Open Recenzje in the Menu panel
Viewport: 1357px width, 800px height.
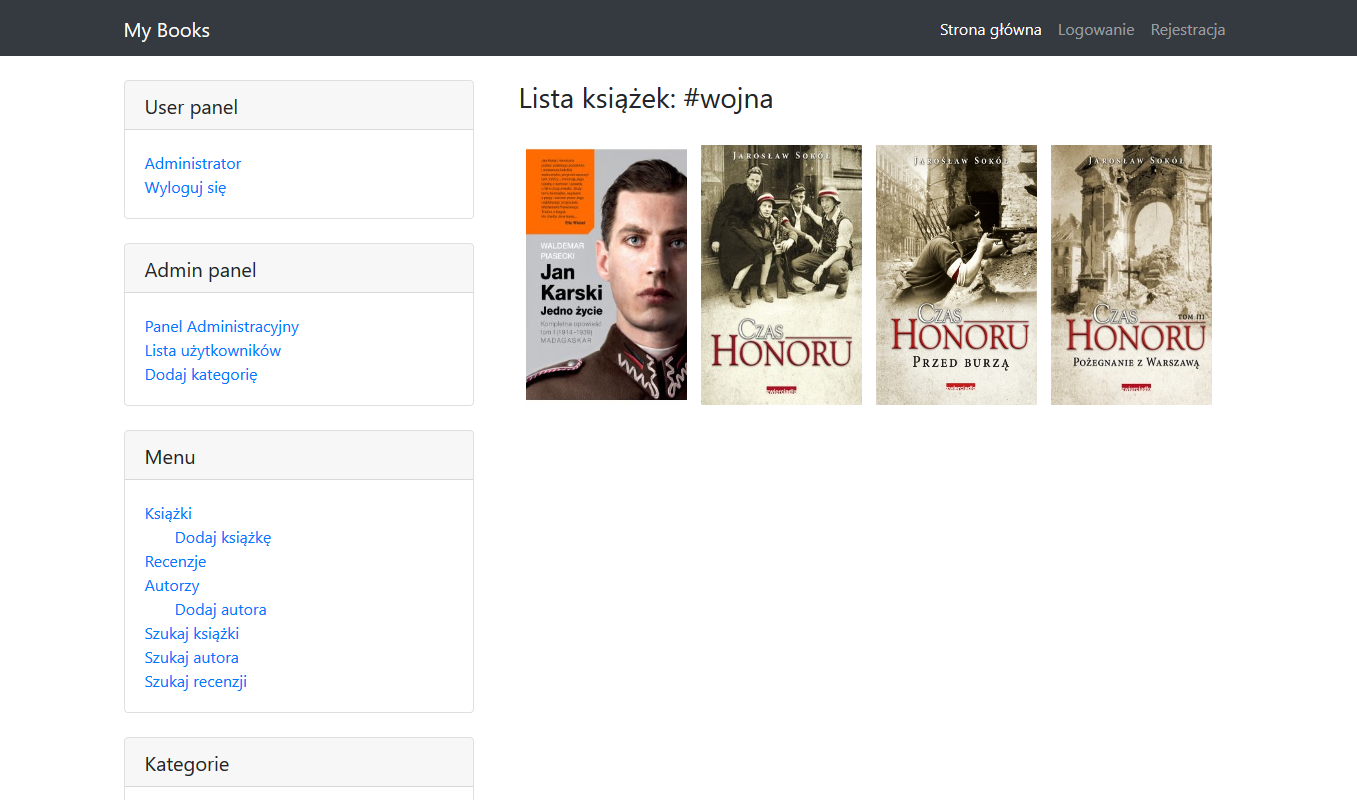point(175,561)
